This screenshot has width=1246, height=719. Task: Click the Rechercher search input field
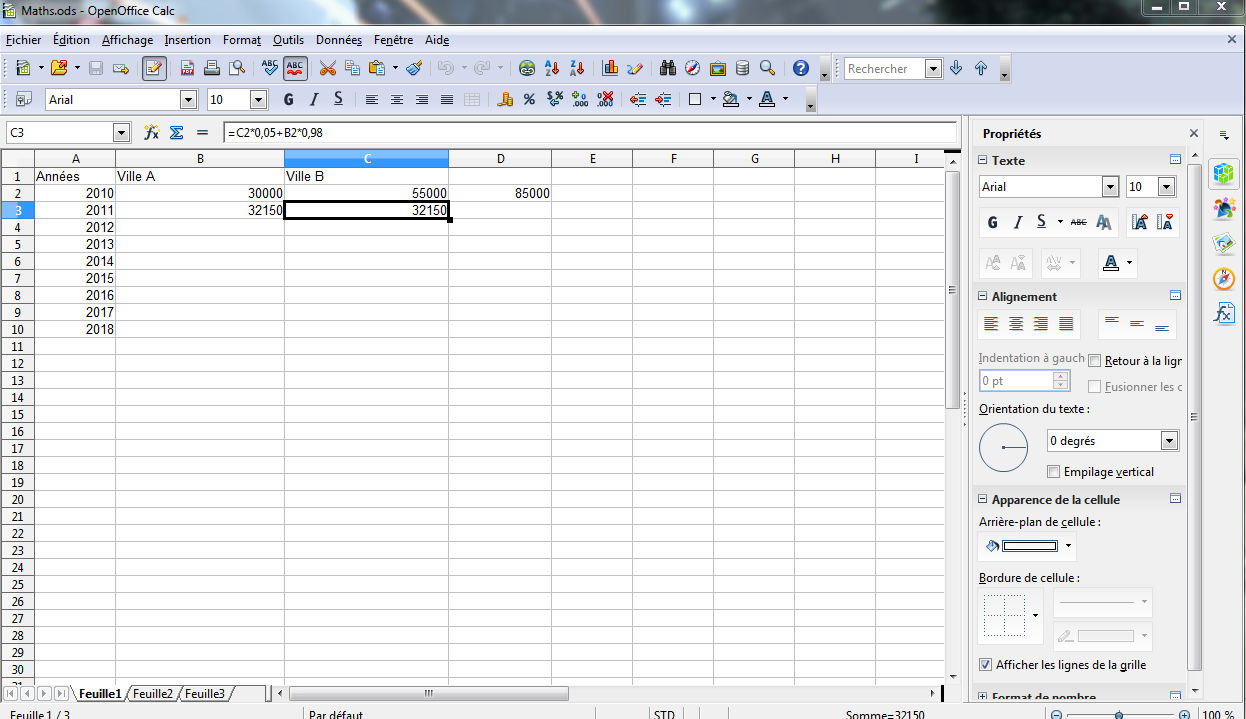click(x=884, y=68)
